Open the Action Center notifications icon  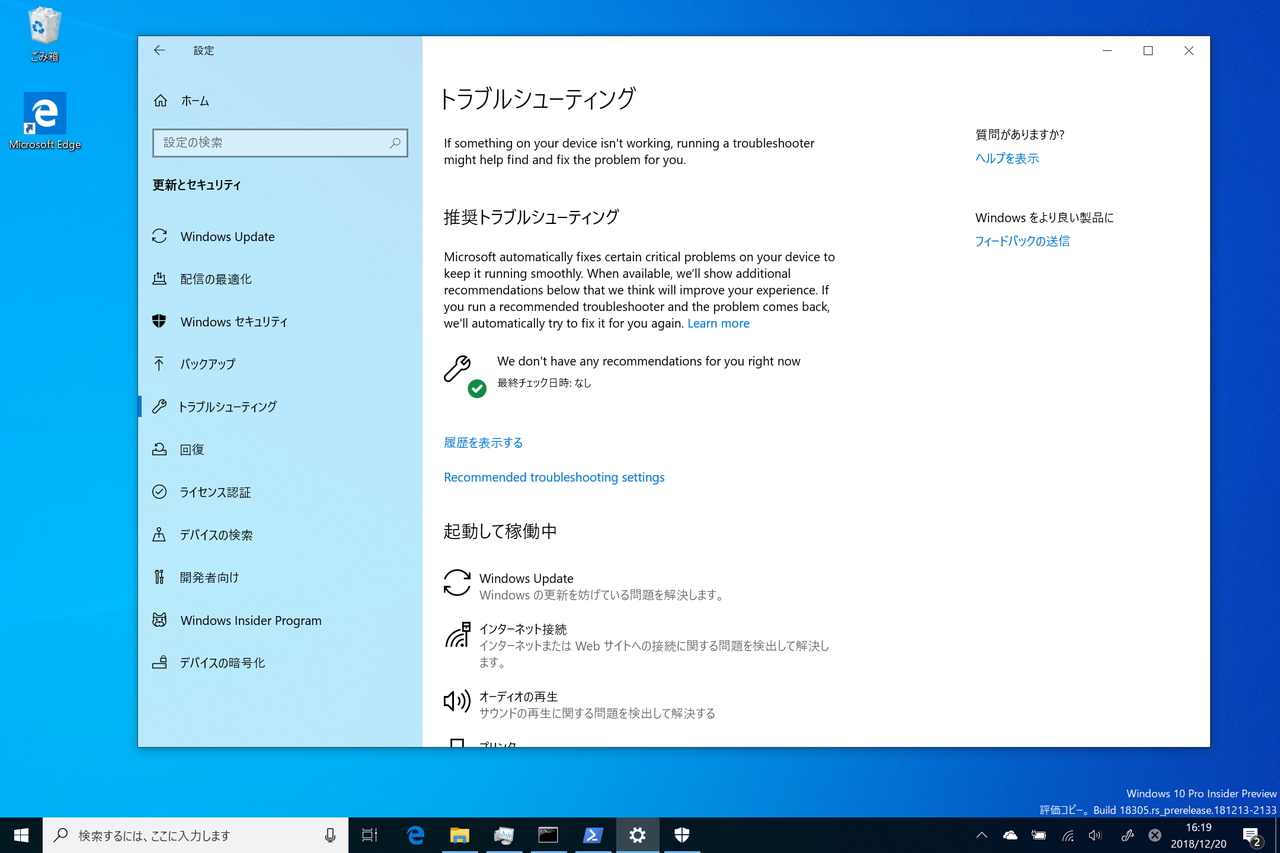click(1252, 835)
